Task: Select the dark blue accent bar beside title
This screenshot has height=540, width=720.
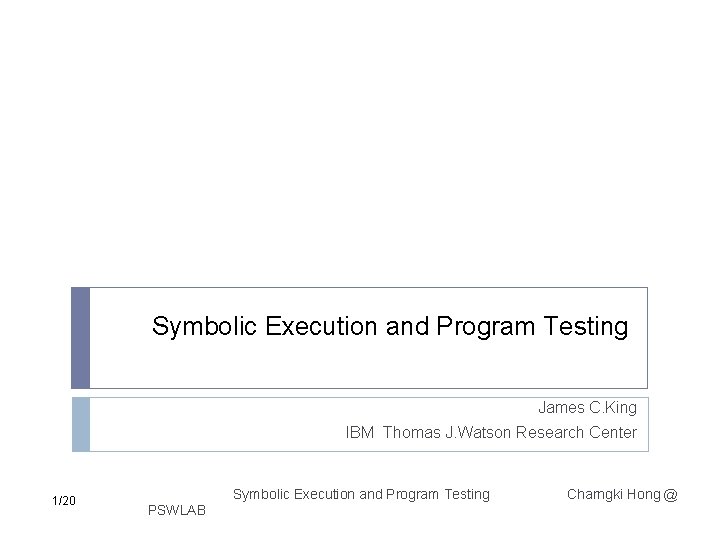Action: click(80, 338)
